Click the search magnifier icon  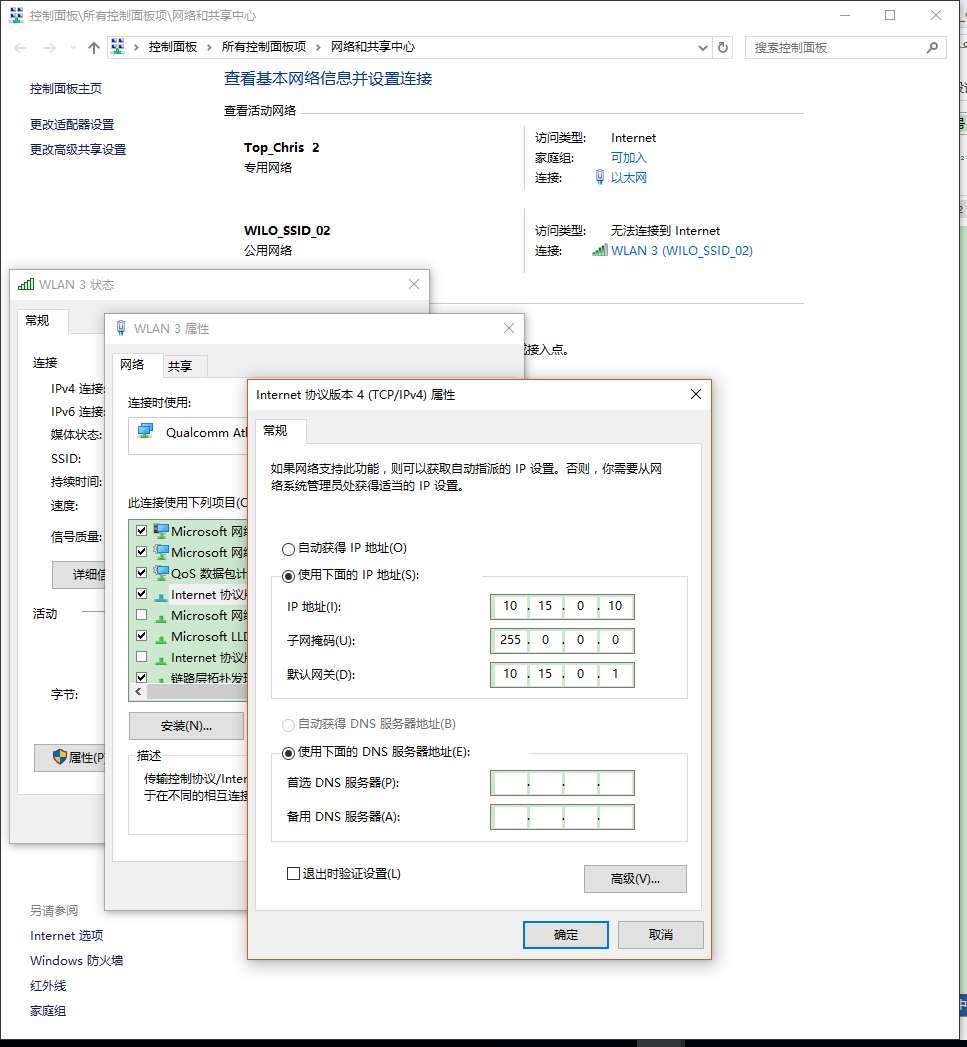(x=932, y=47)
